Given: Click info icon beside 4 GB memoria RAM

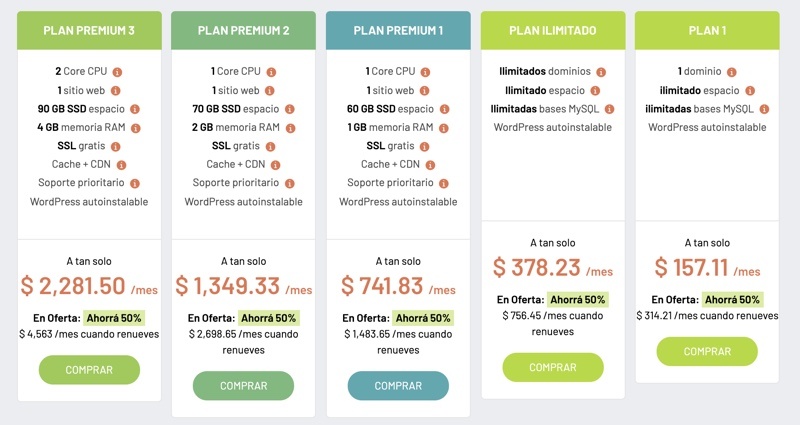Looking at the screenshot, I should pyautogui.click(x=136, y=128).
